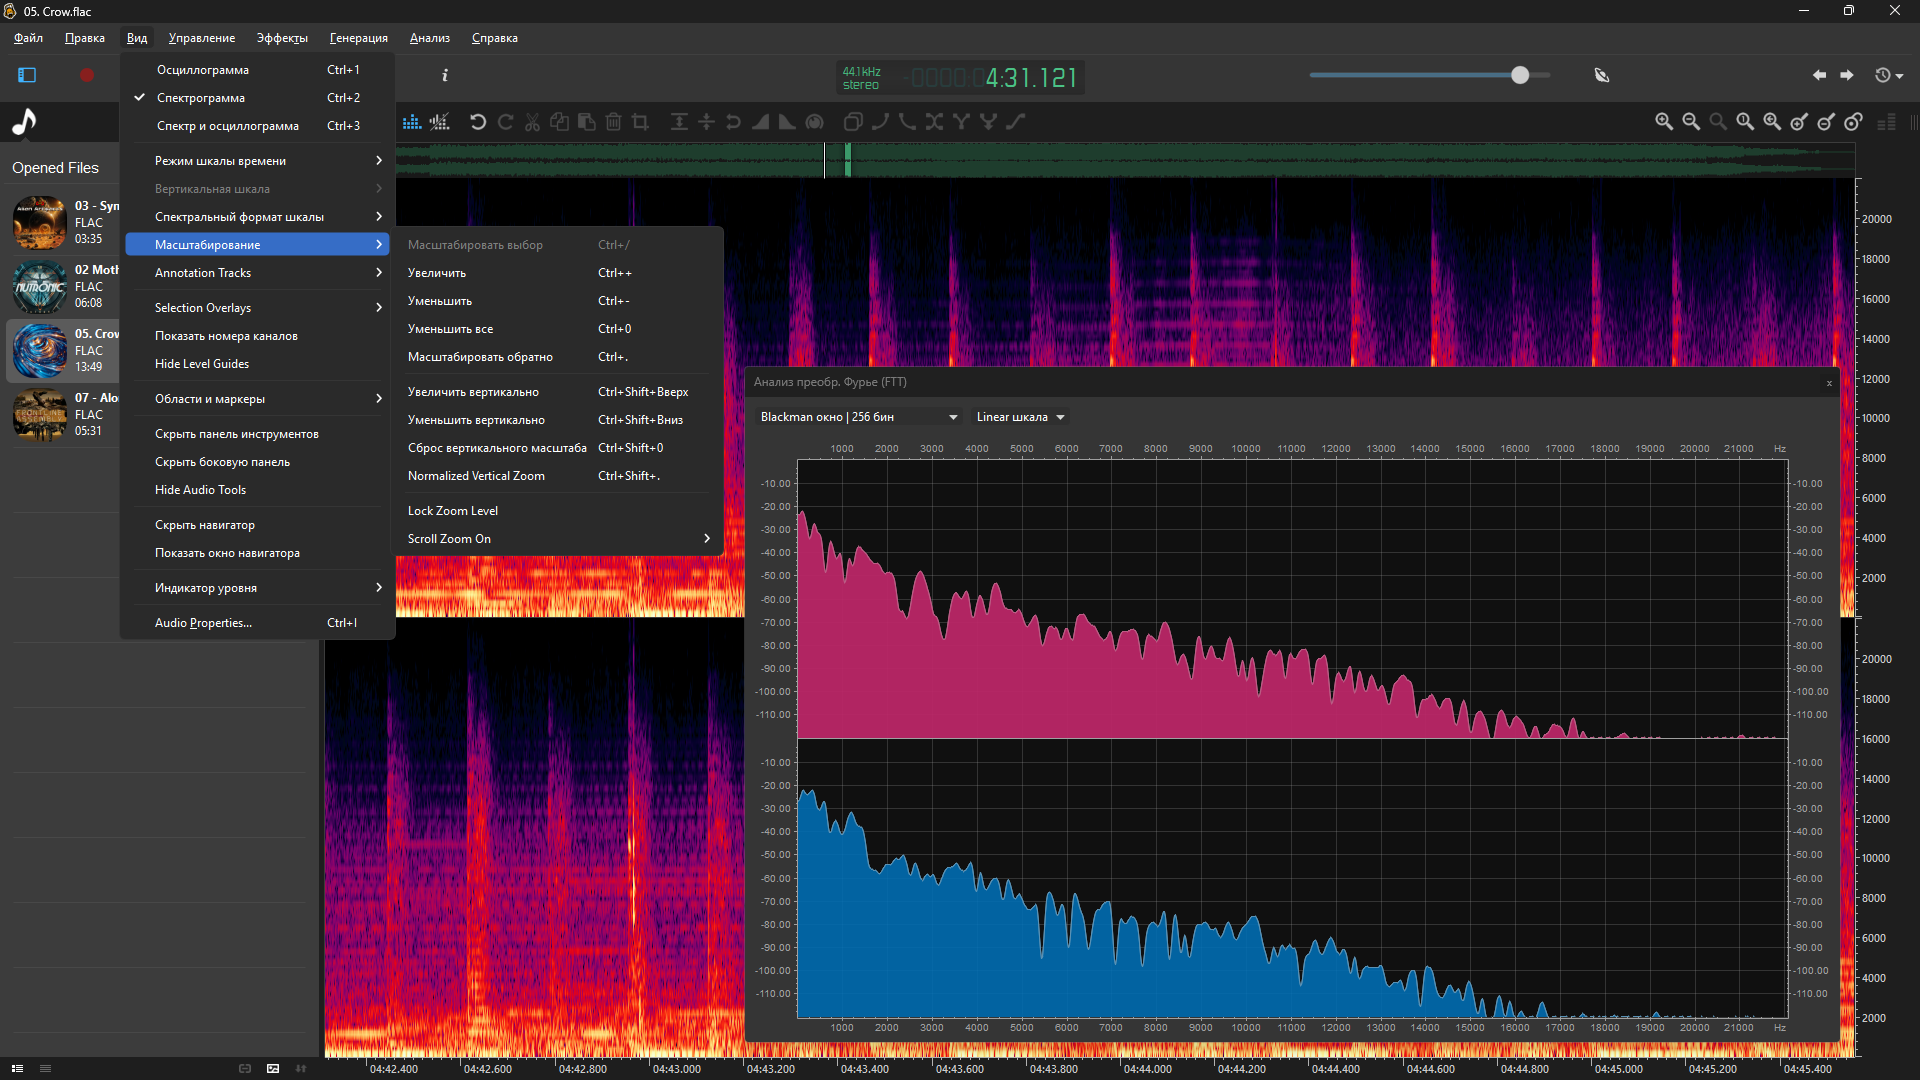
Task: Click the crop tool icon
Action: [x=641, y=122]
